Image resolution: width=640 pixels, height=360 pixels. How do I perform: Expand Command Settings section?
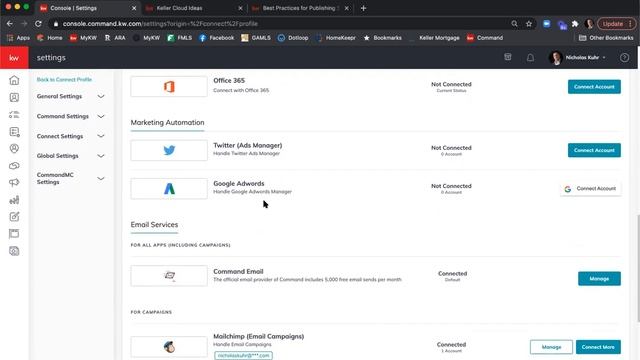pos(70,116)
